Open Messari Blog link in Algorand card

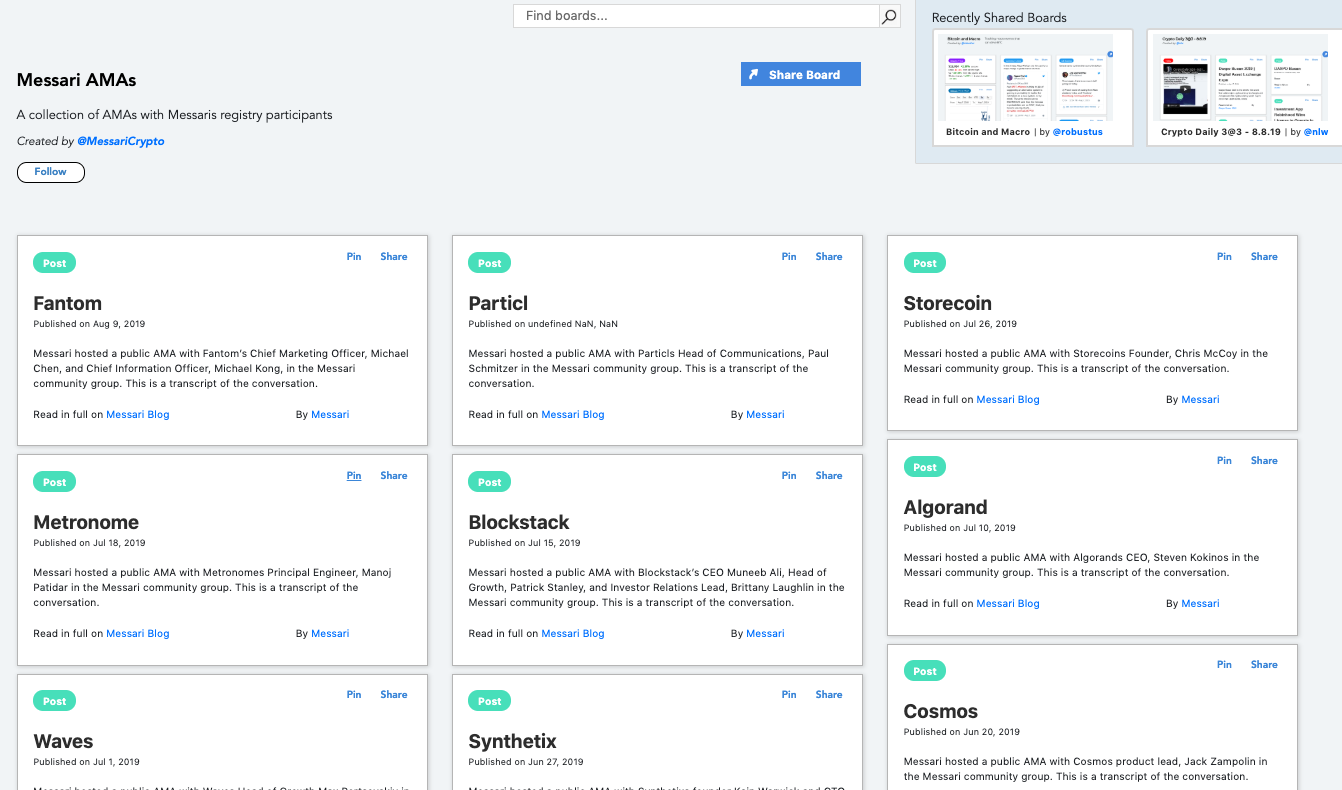tap(1008, 603)
